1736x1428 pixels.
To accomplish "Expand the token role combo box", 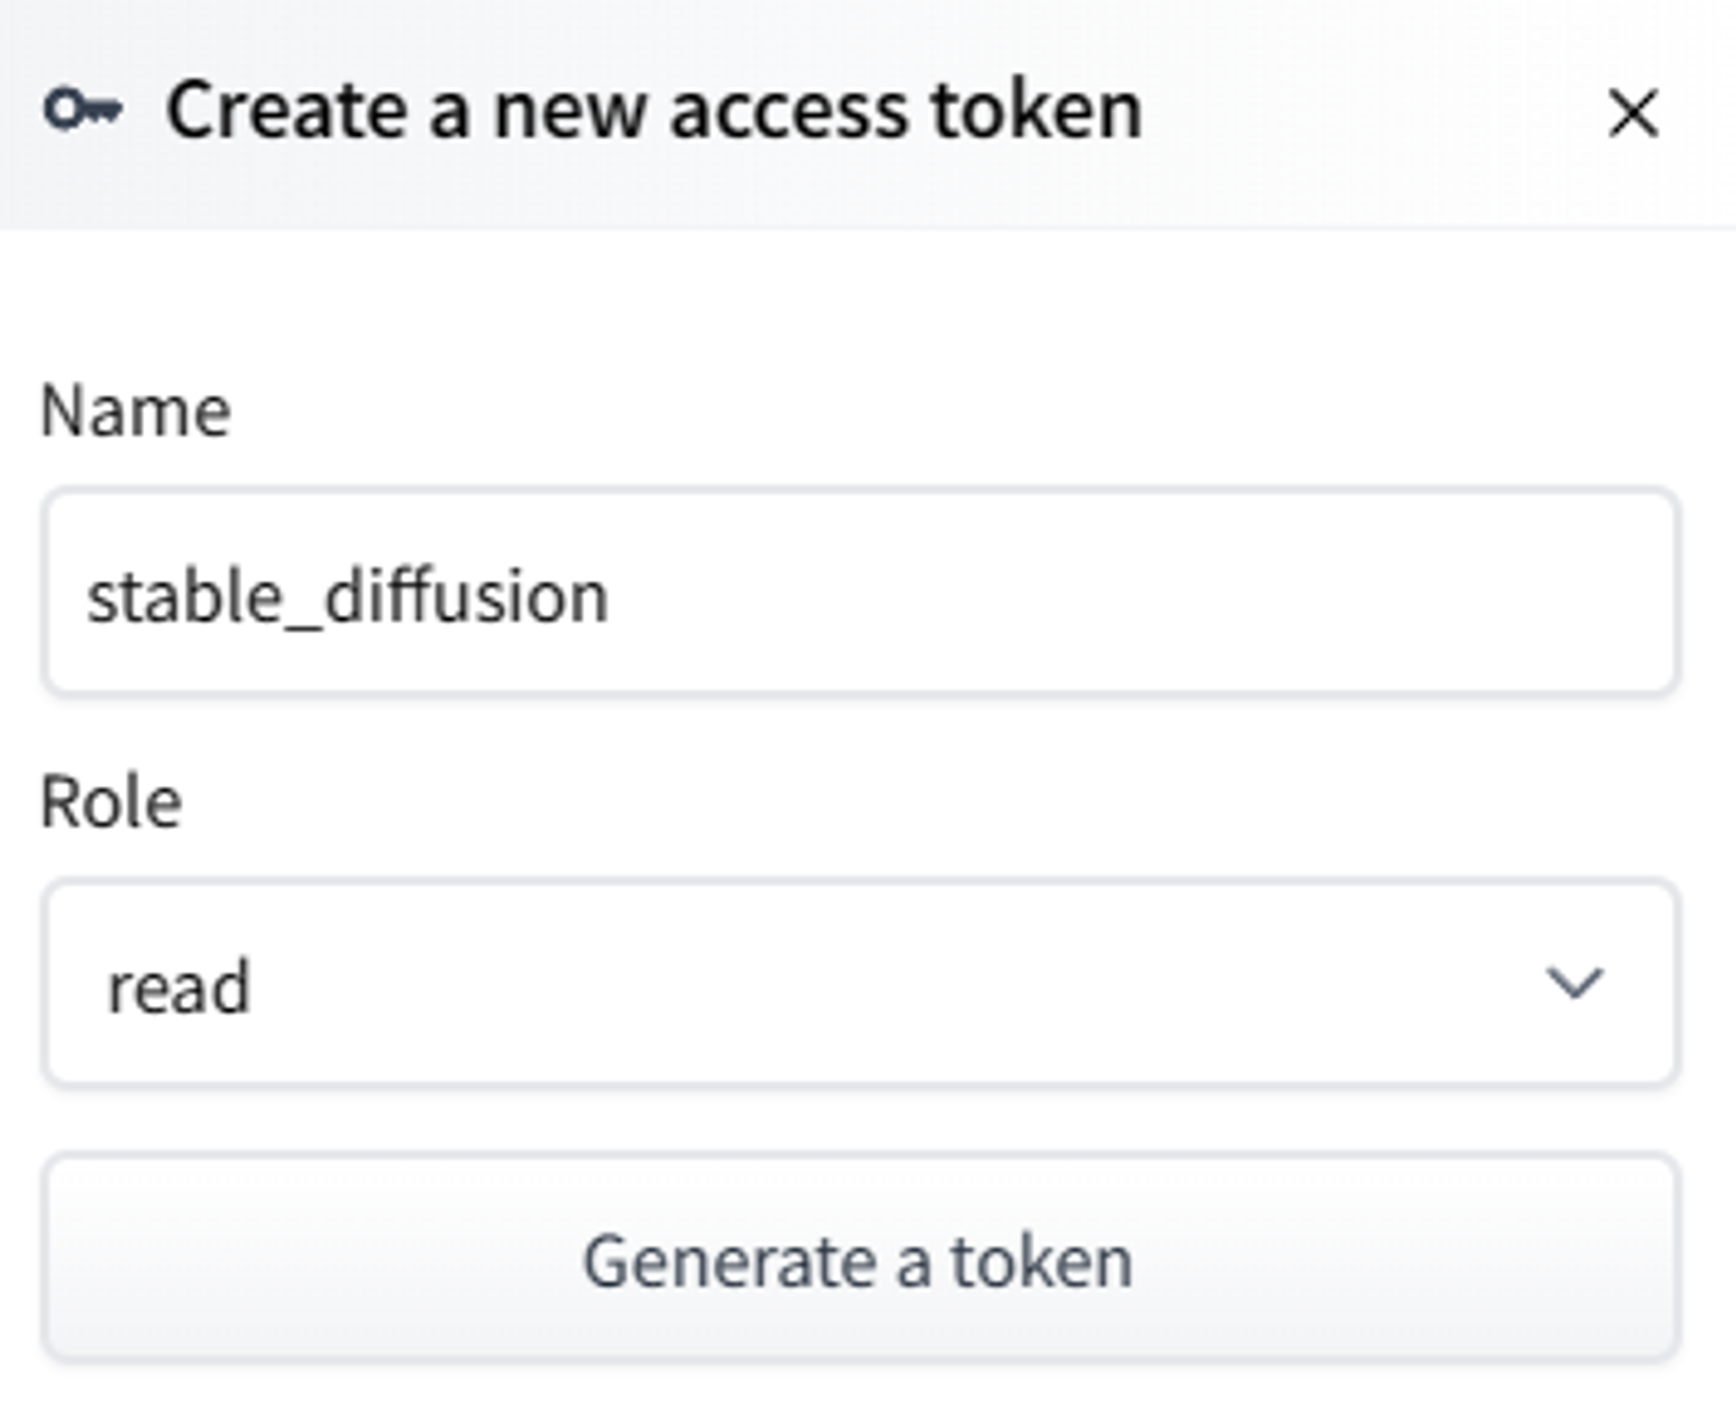I will tap(860, 984).
